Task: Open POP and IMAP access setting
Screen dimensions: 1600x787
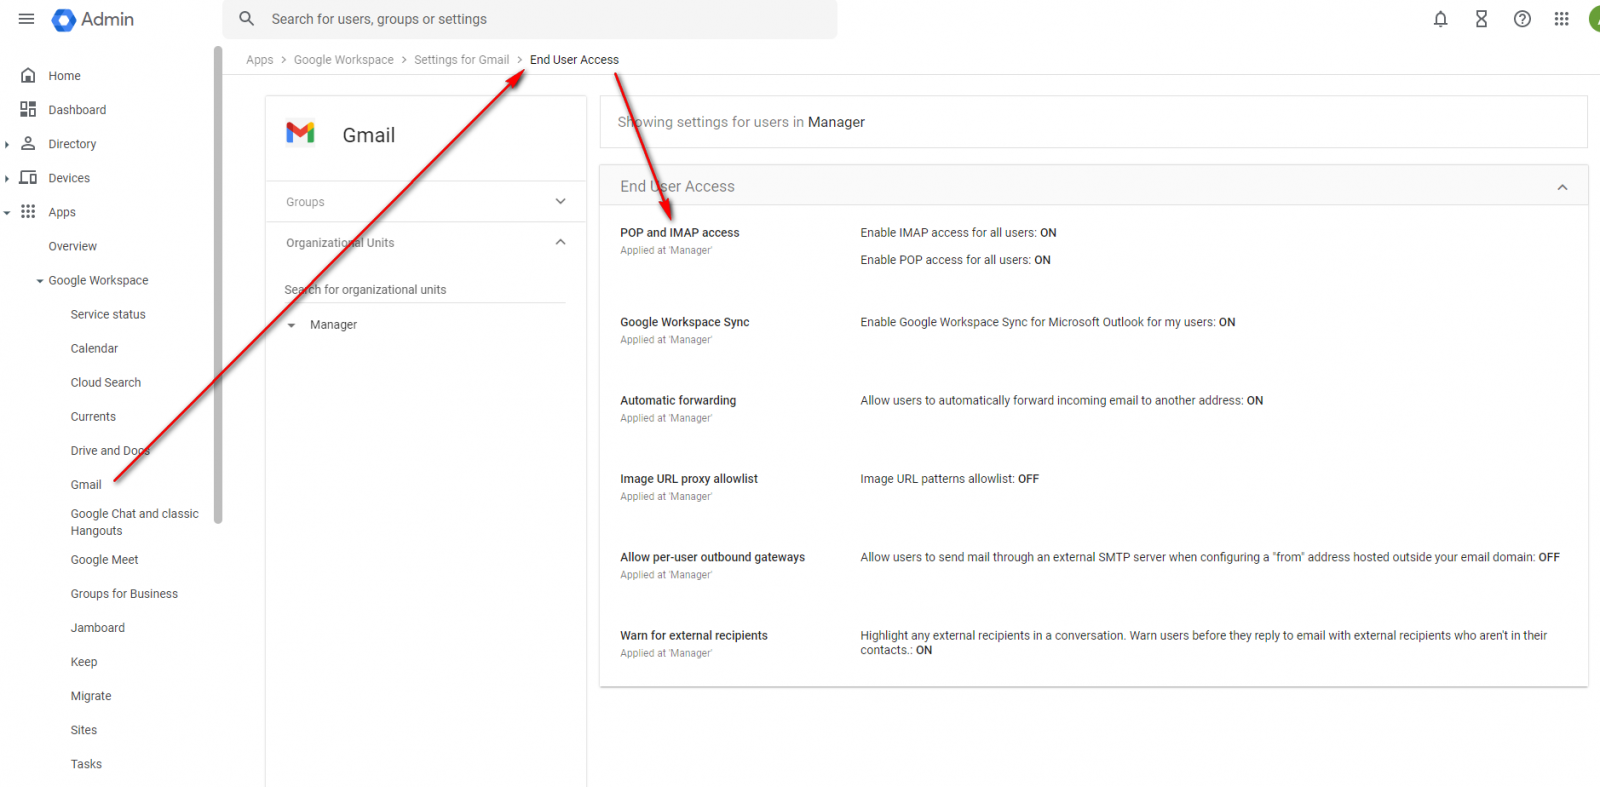Action: coord(679,233)
